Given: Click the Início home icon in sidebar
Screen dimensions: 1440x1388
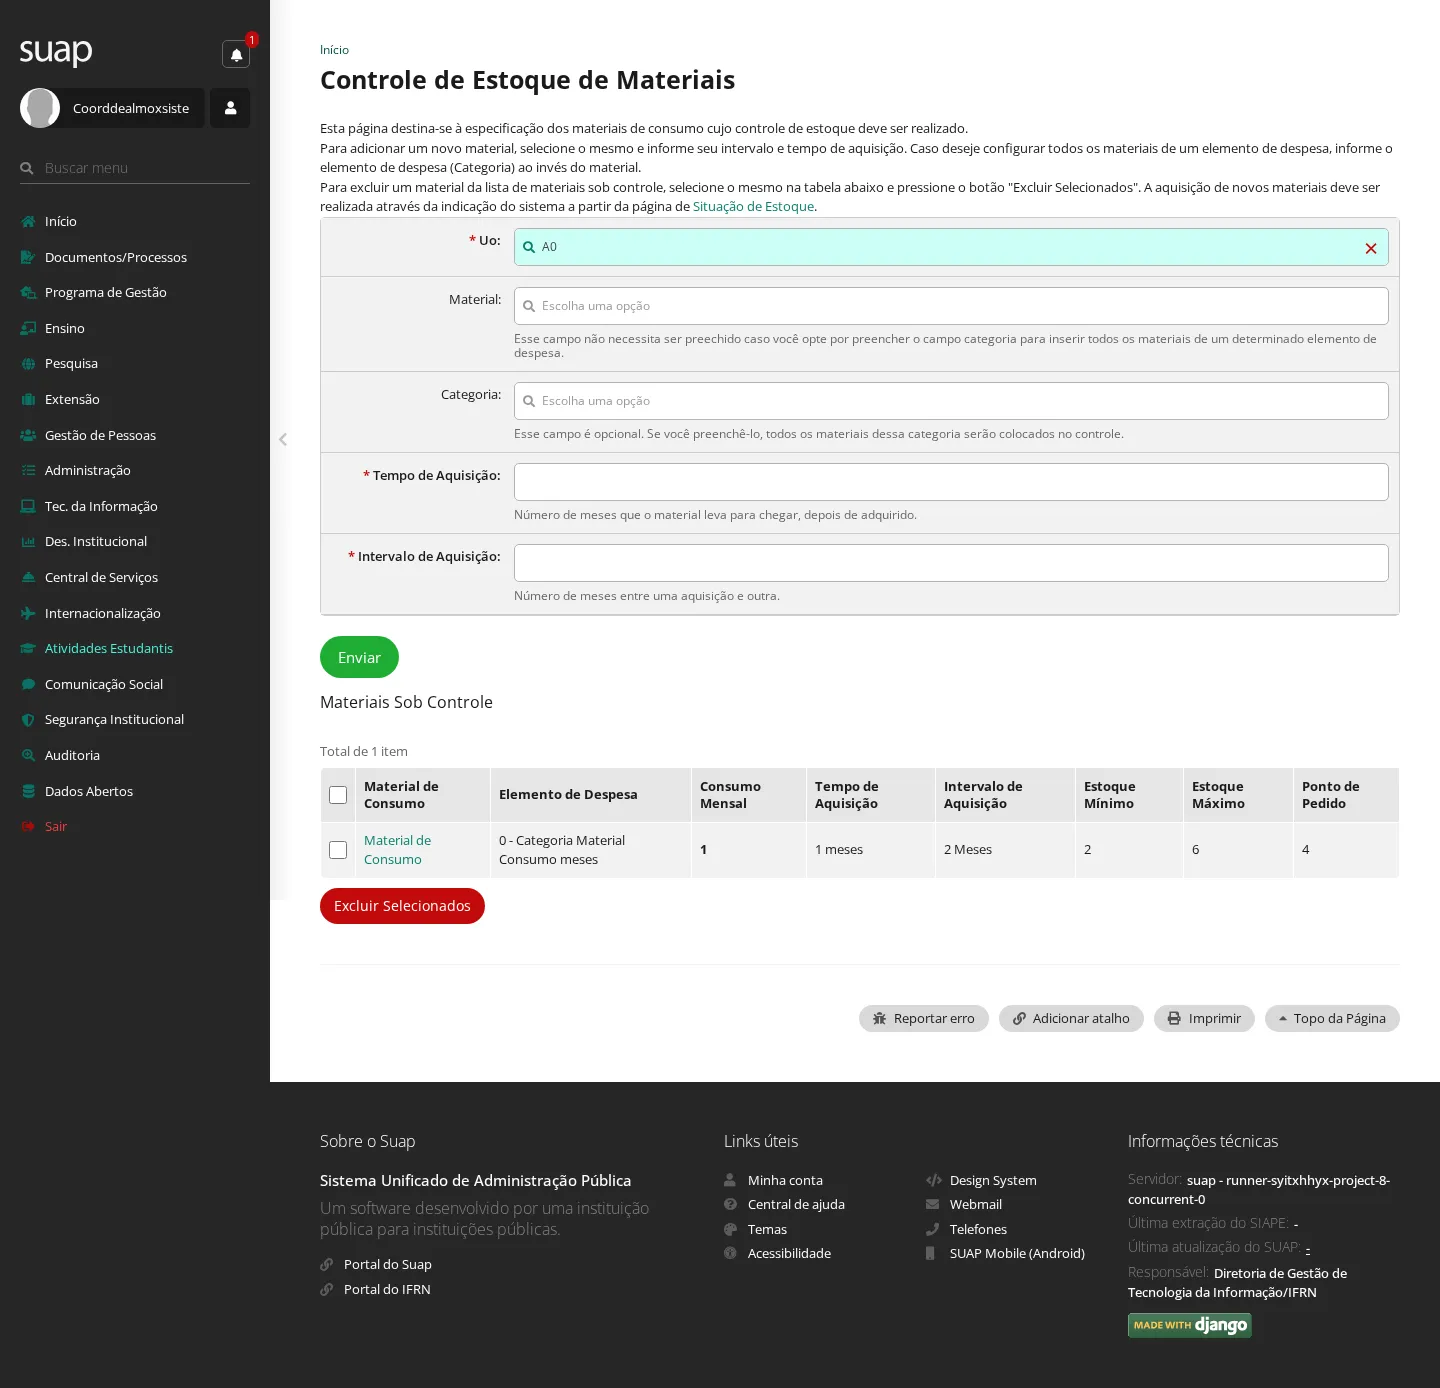Looking at the screenshot, I should (28, 221).
